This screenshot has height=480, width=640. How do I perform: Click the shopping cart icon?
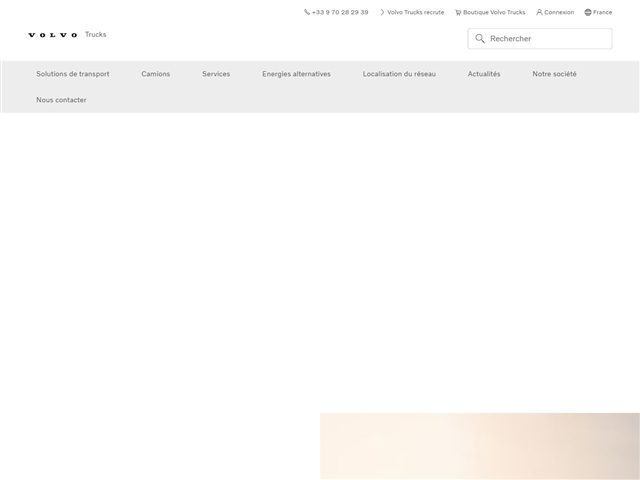458,12
